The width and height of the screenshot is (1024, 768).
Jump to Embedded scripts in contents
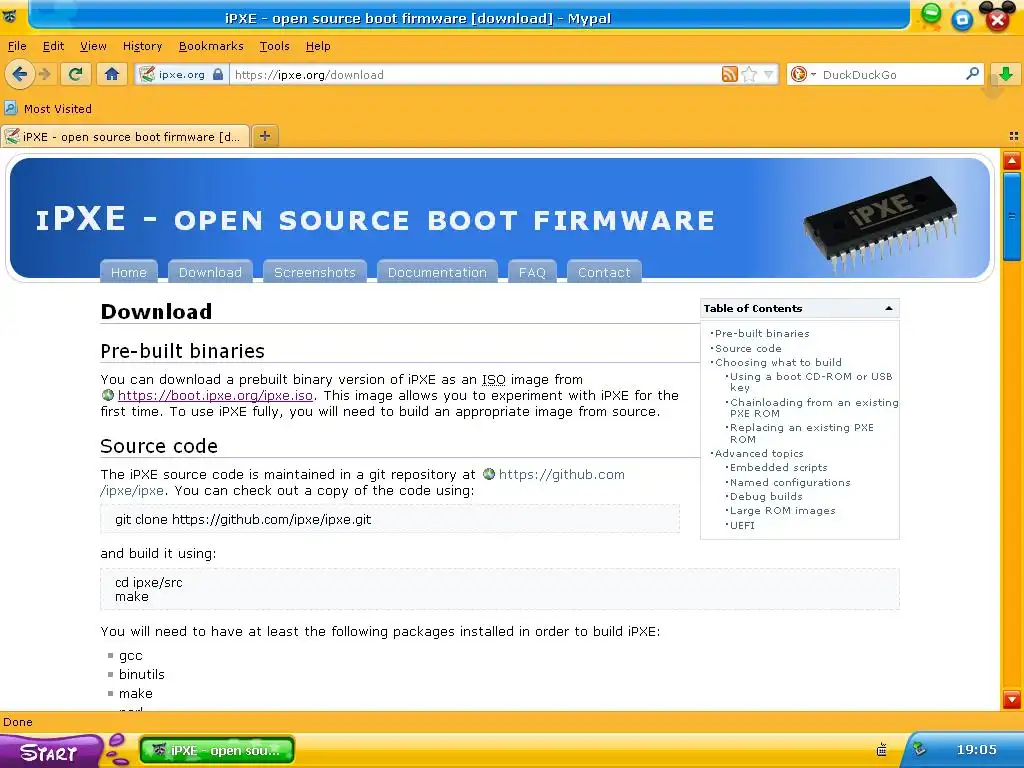click(778, 468)
